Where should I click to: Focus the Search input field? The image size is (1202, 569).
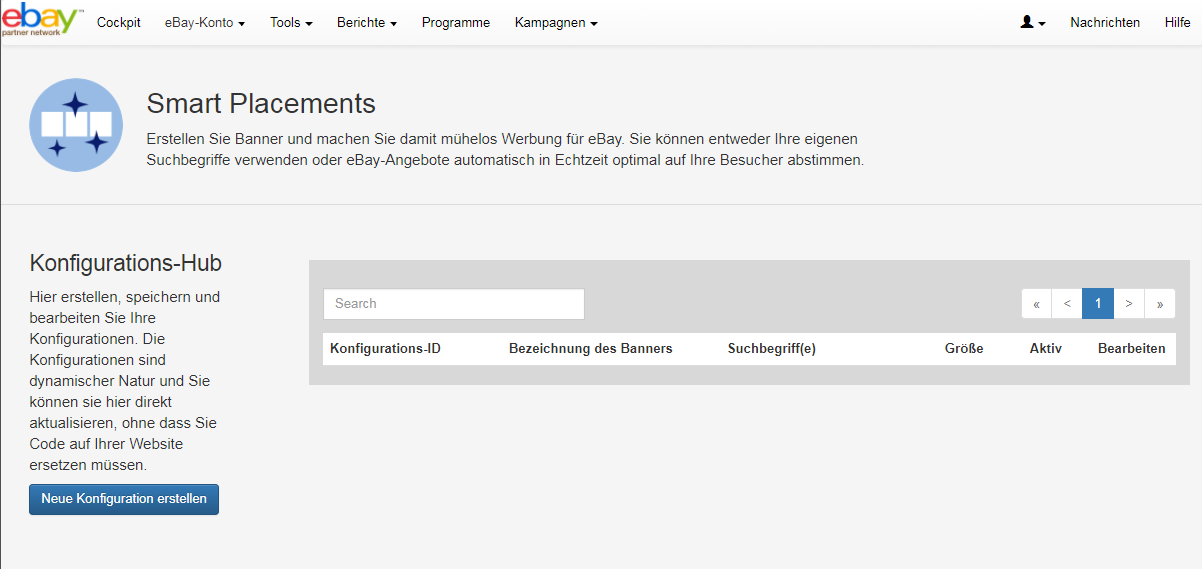coord(454,304)
